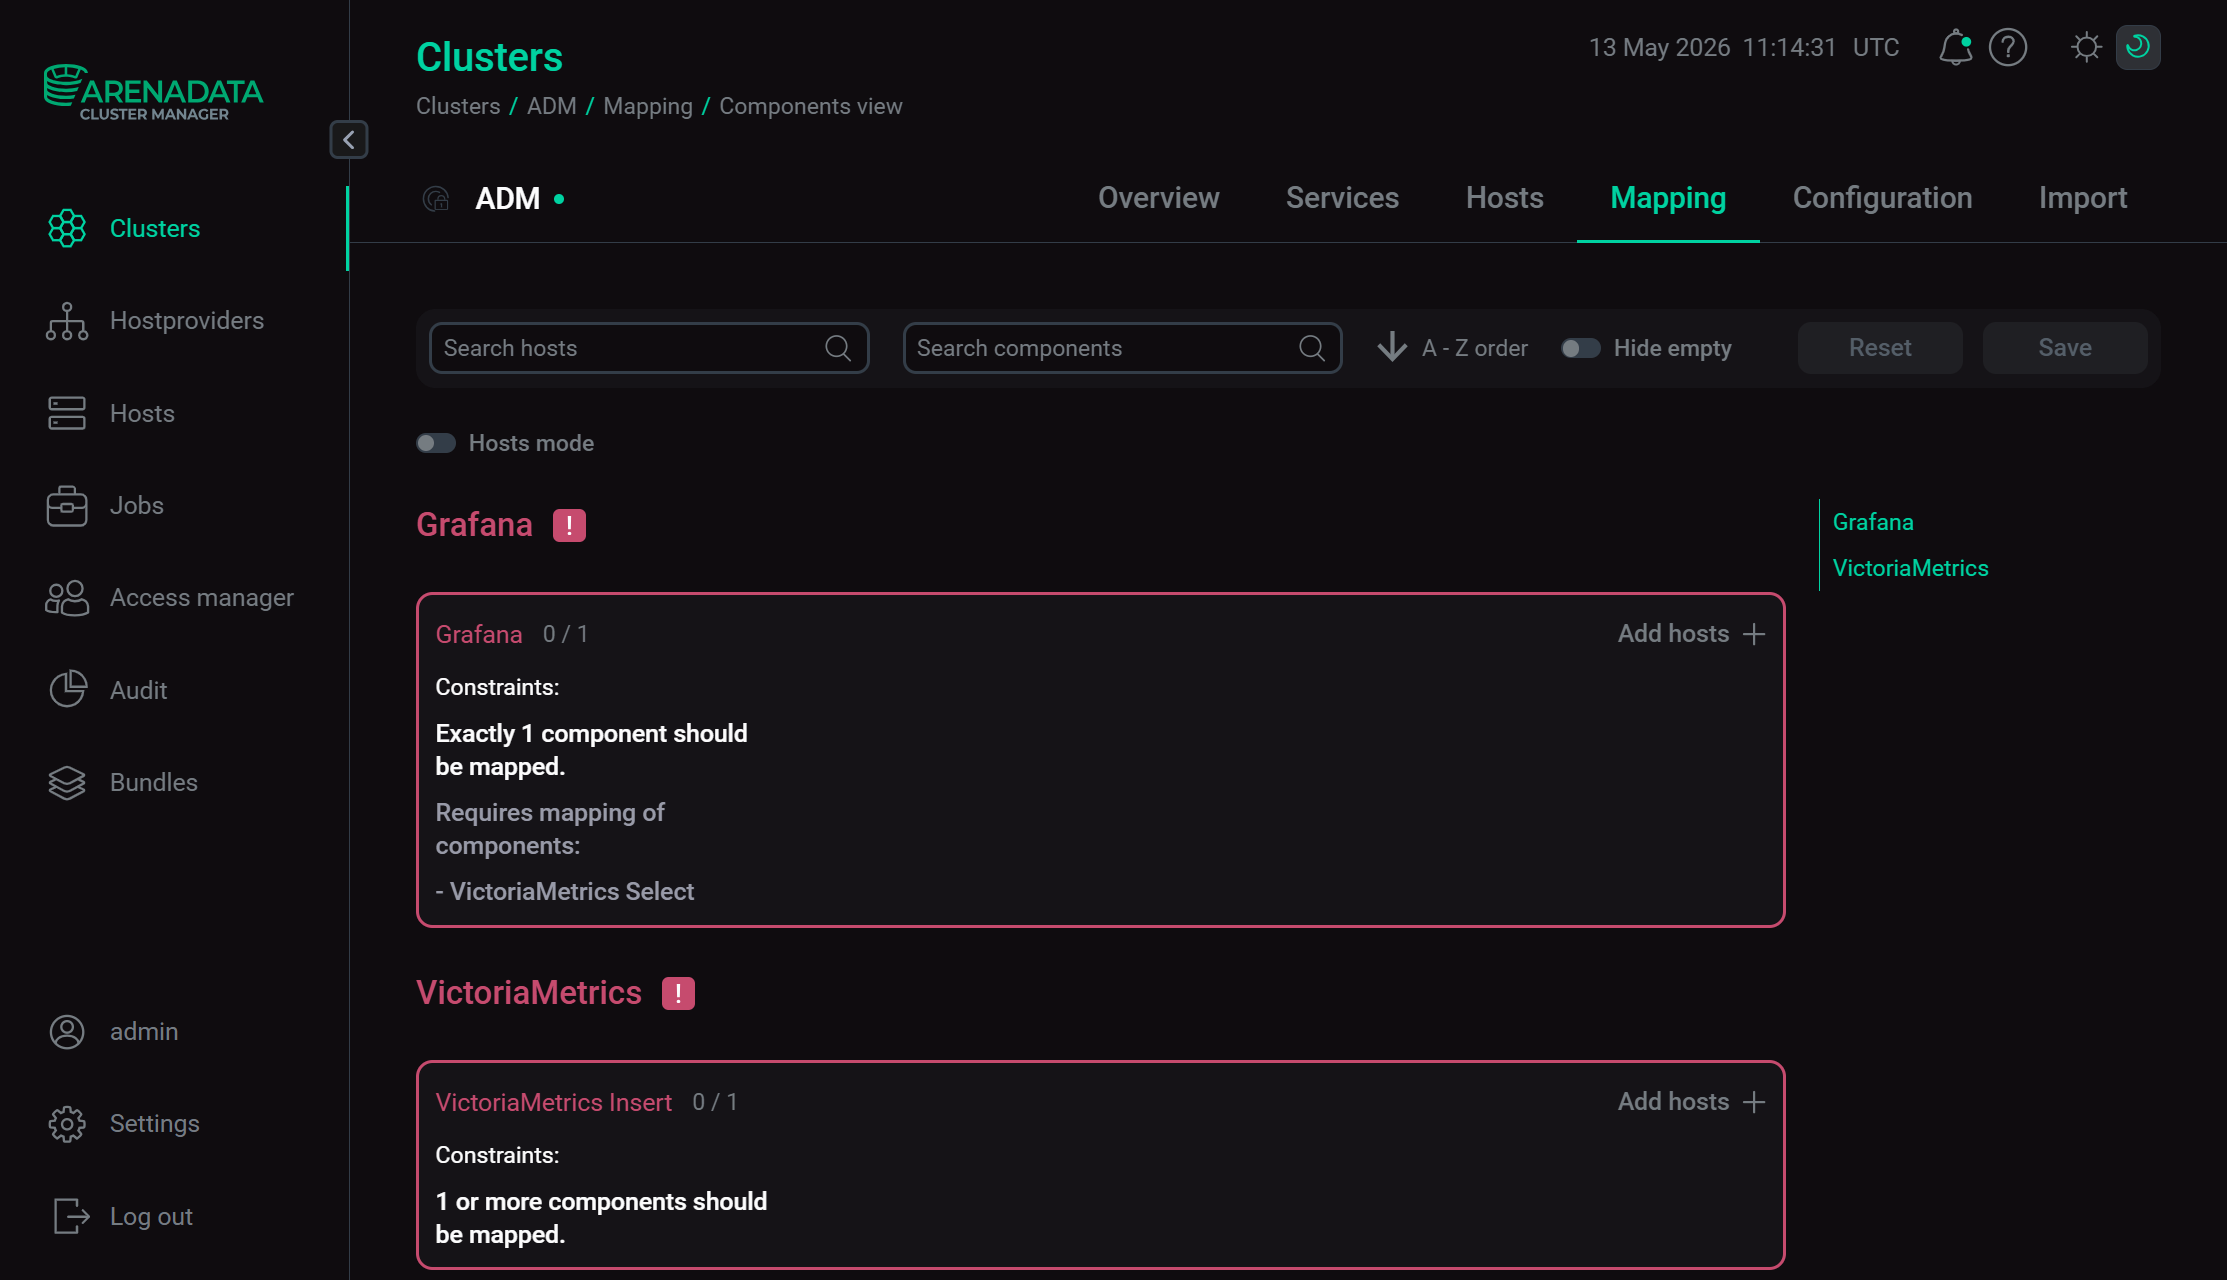Image resolution: width=2227 pixels, height=1280 pixels.
Task: Switch to the Overview tab
Action: click(x=1159, y=198)
